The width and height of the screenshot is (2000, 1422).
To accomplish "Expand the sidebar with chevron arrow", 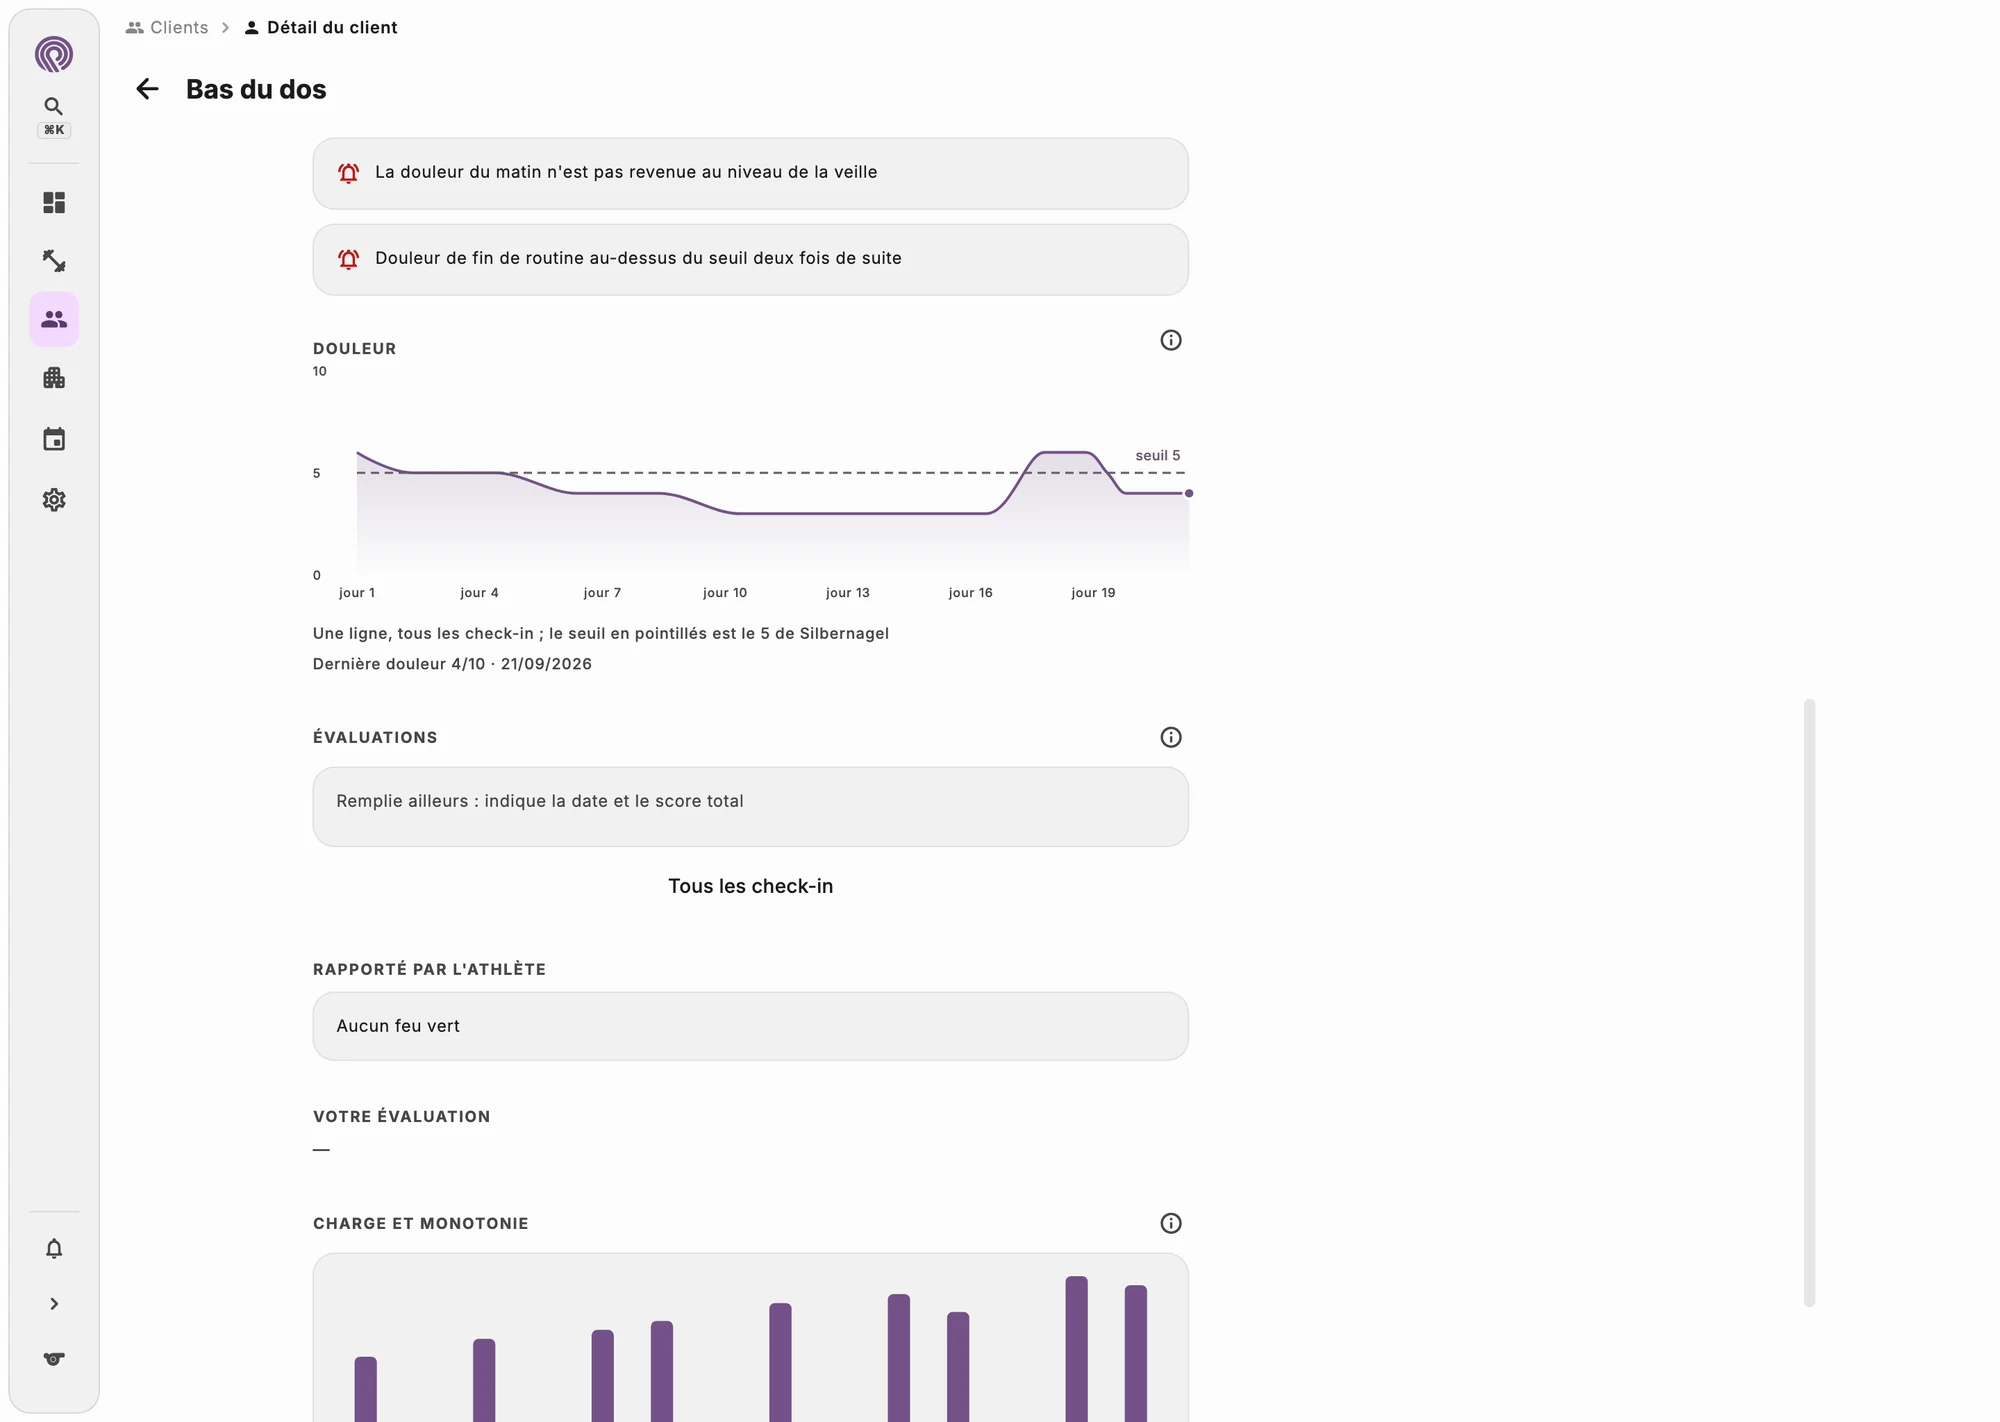I will 54,1304.
